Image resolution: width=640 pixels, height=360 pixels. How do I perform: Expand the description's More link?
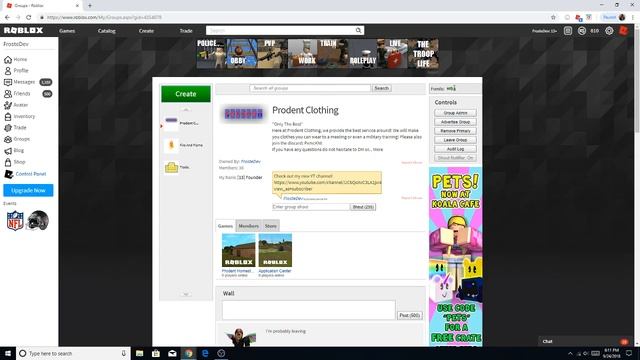click(378, 149)
